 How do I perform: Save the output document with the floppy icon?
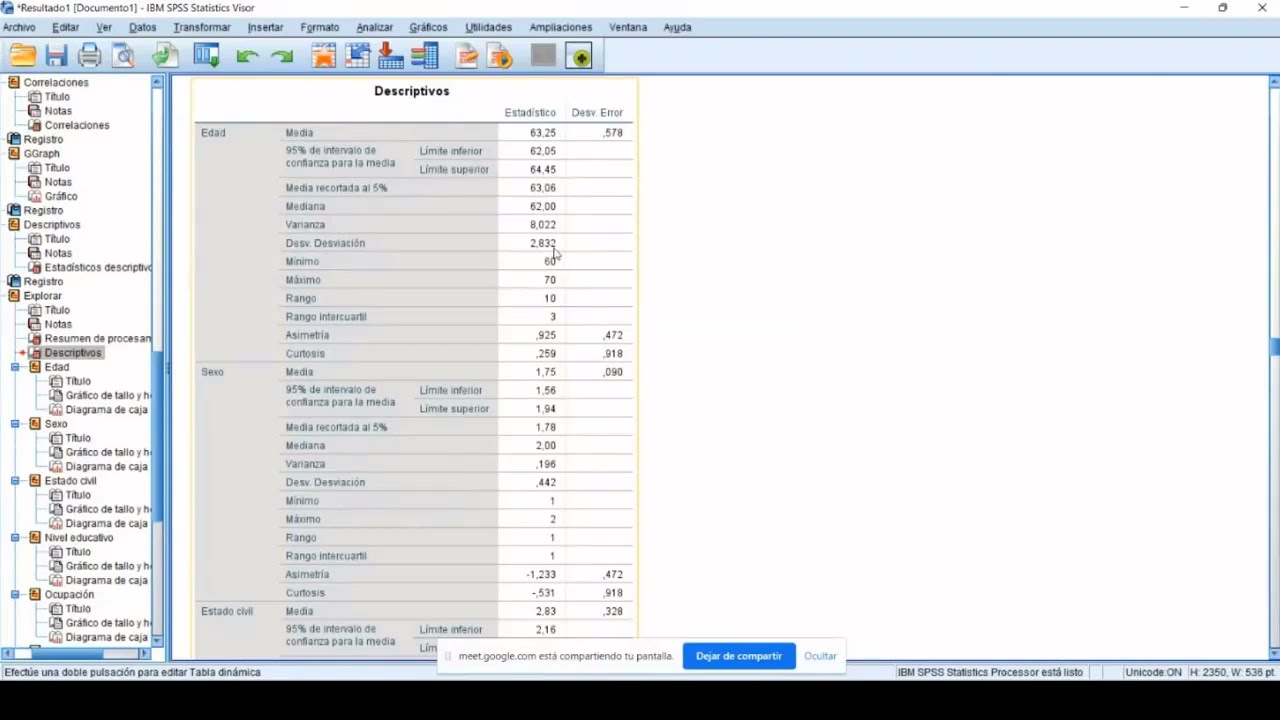pyautogui.click(x=56, y=56)
